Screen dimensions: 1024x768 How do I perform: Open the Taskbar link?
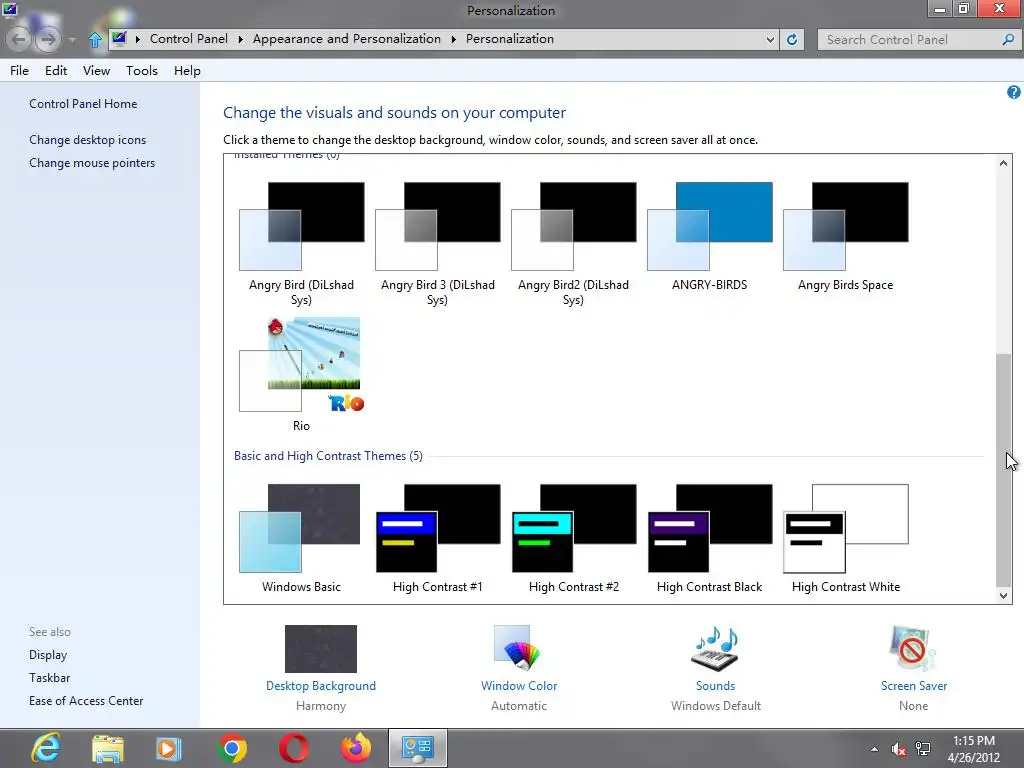(49, 678)
